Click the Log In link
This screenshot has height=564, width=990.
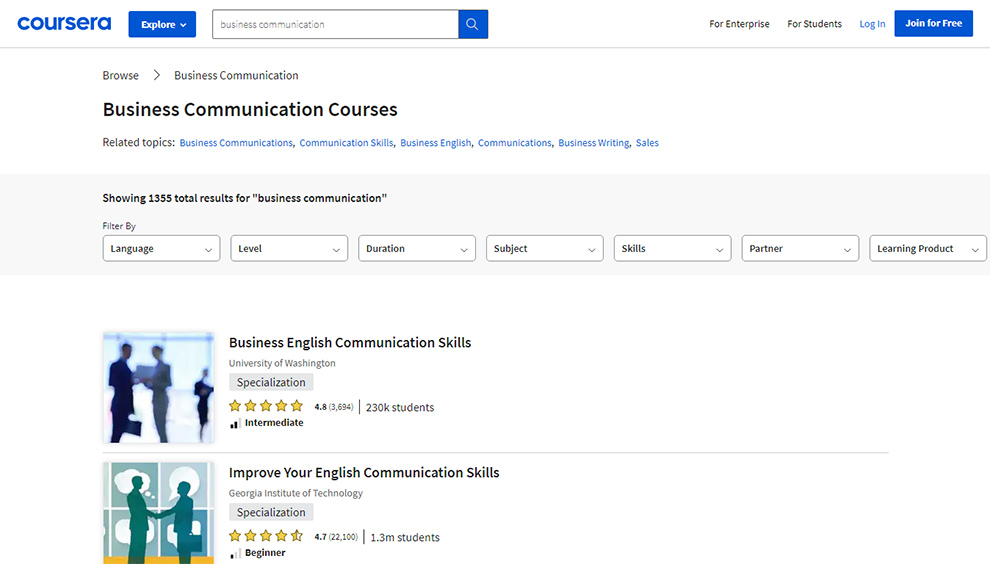(872, 24)
